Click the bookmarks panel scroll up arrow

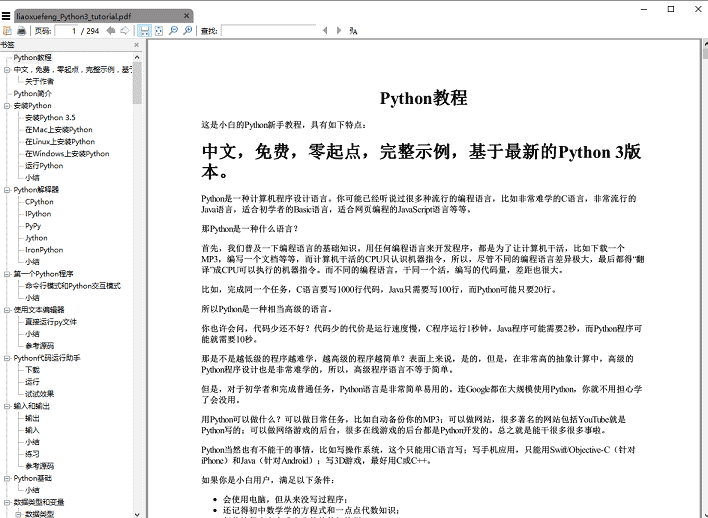tap(137, 57)
